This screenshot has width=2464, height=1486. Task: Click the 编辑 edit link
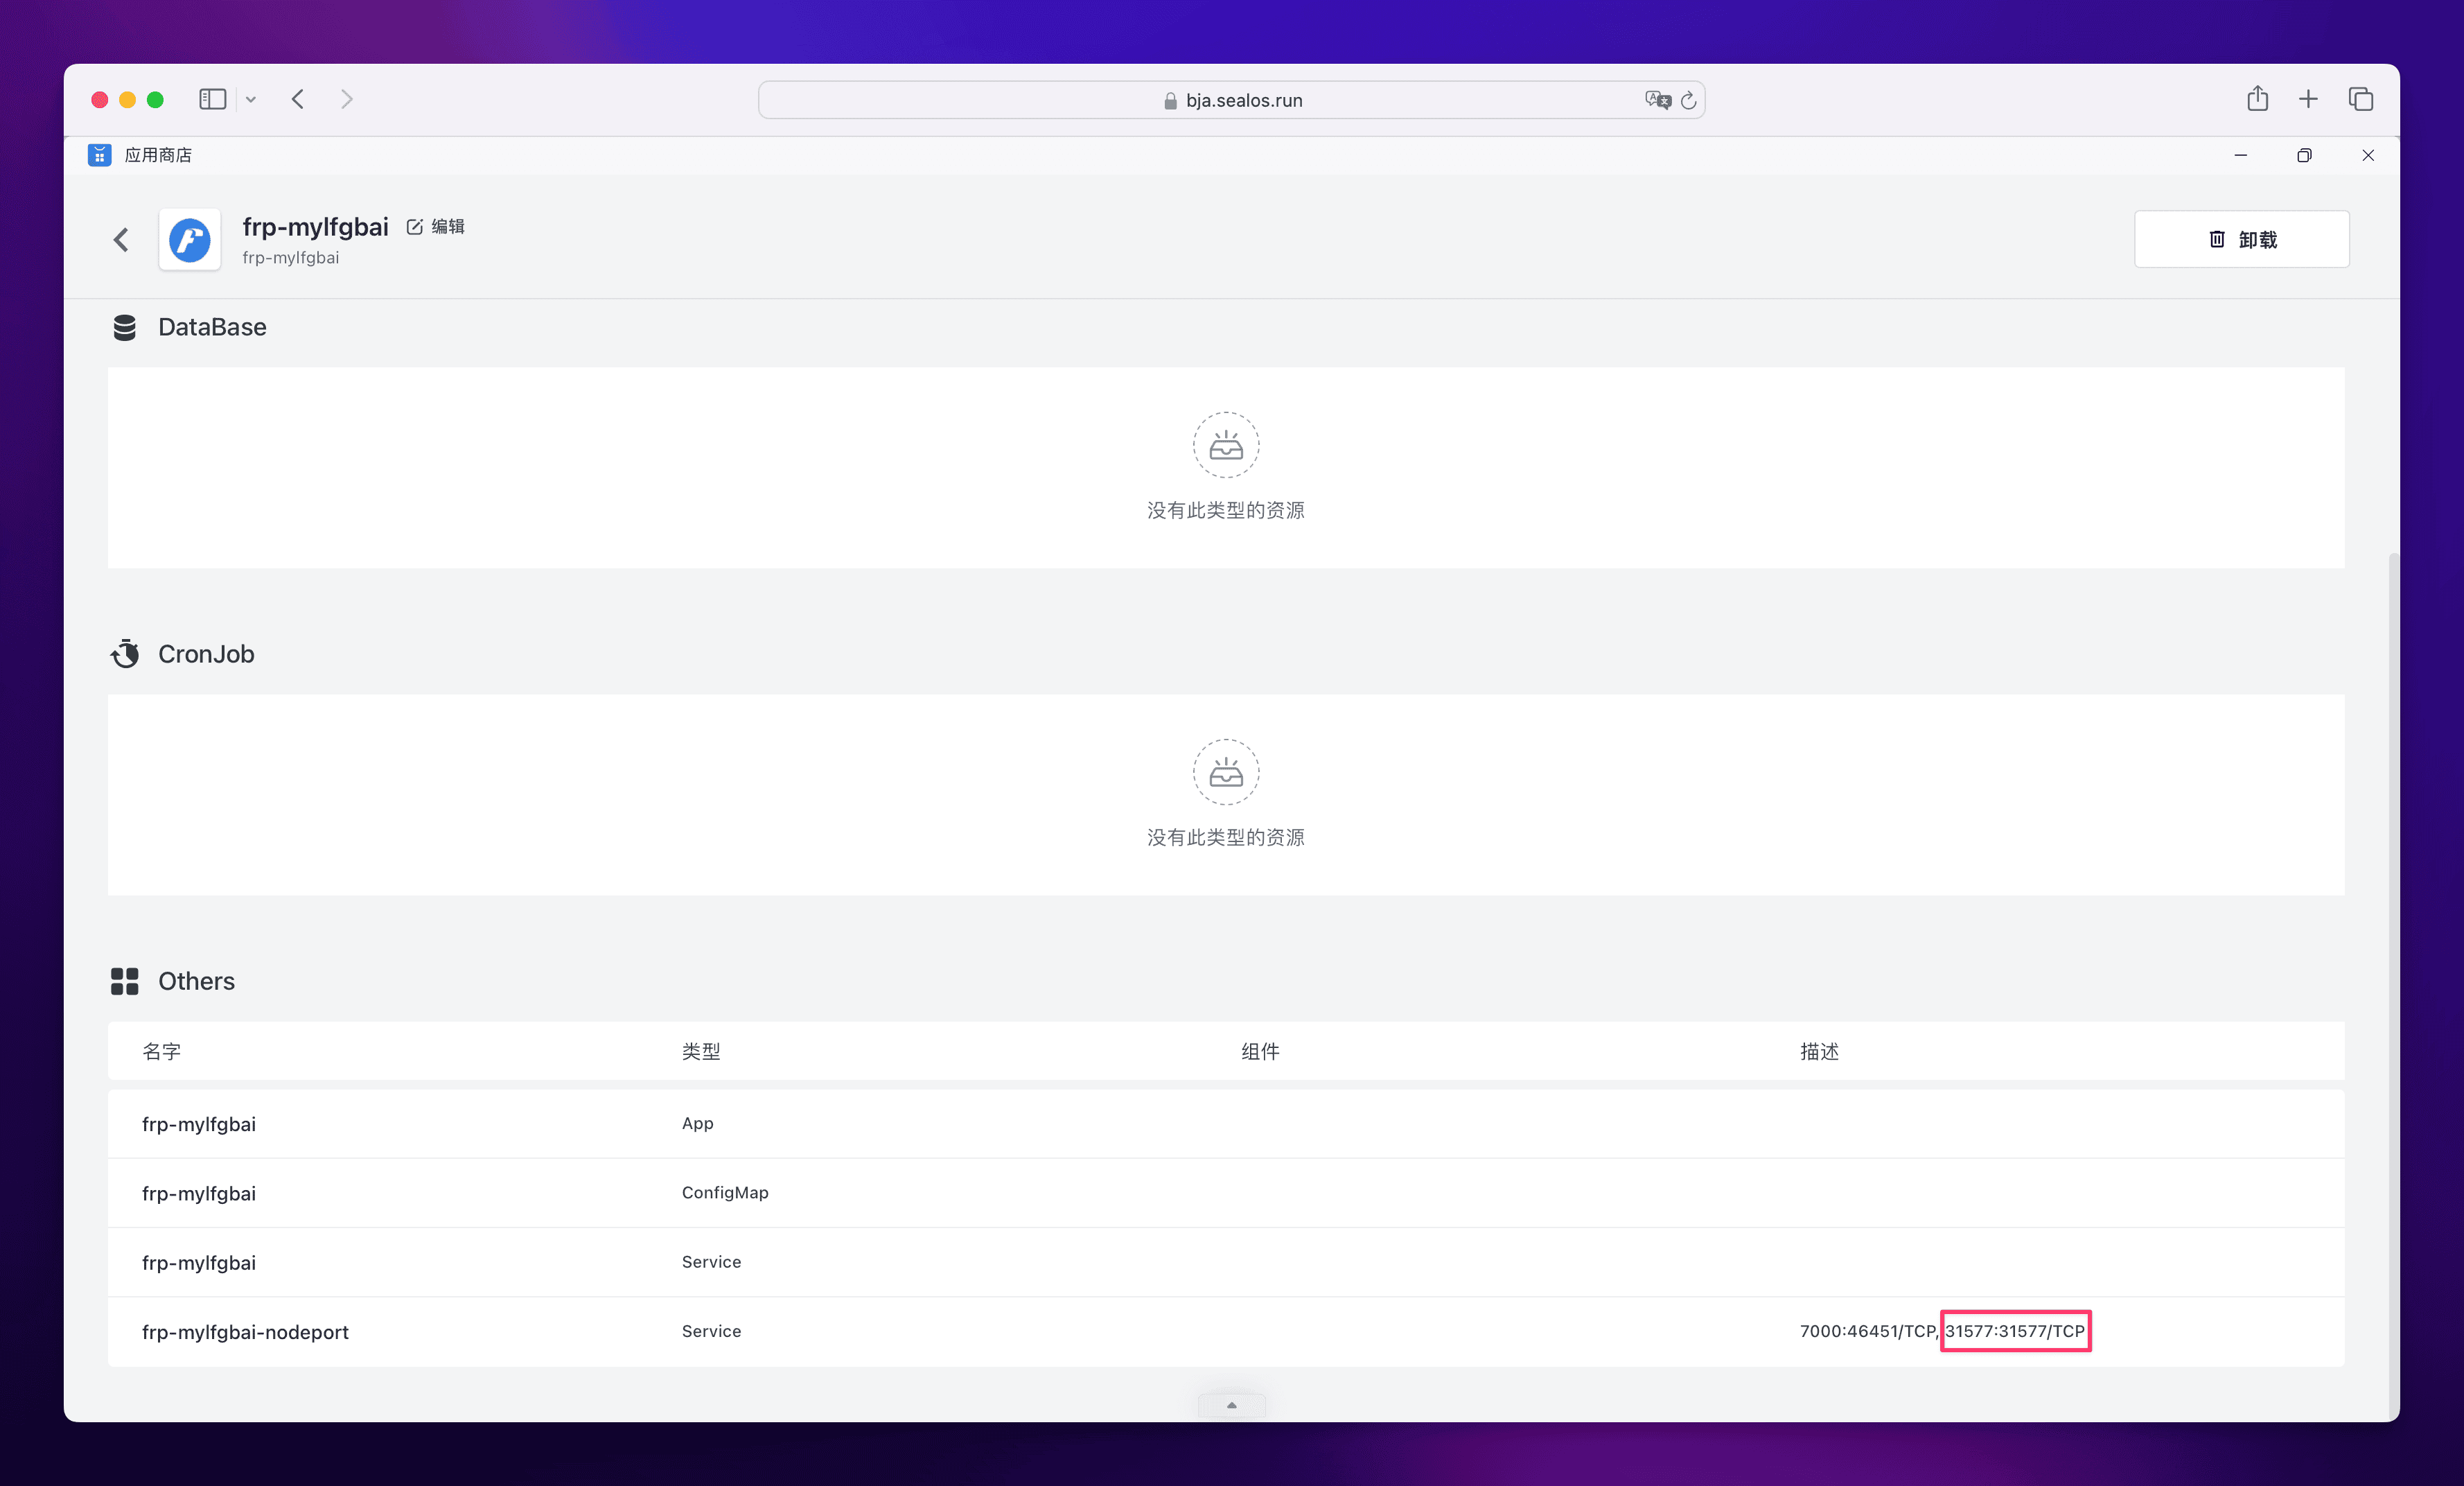pyautogui.click(x=447, y=227)
